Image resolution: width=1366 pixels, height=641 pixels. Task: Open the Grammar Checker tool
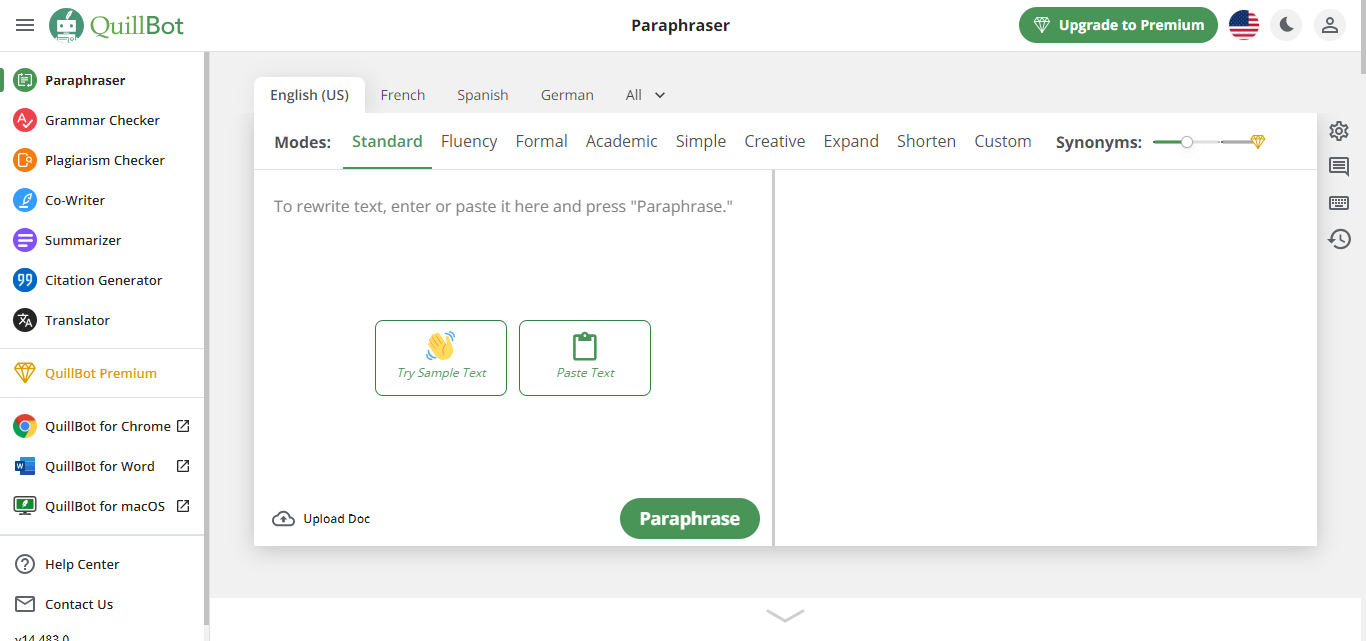click(102, 120)
